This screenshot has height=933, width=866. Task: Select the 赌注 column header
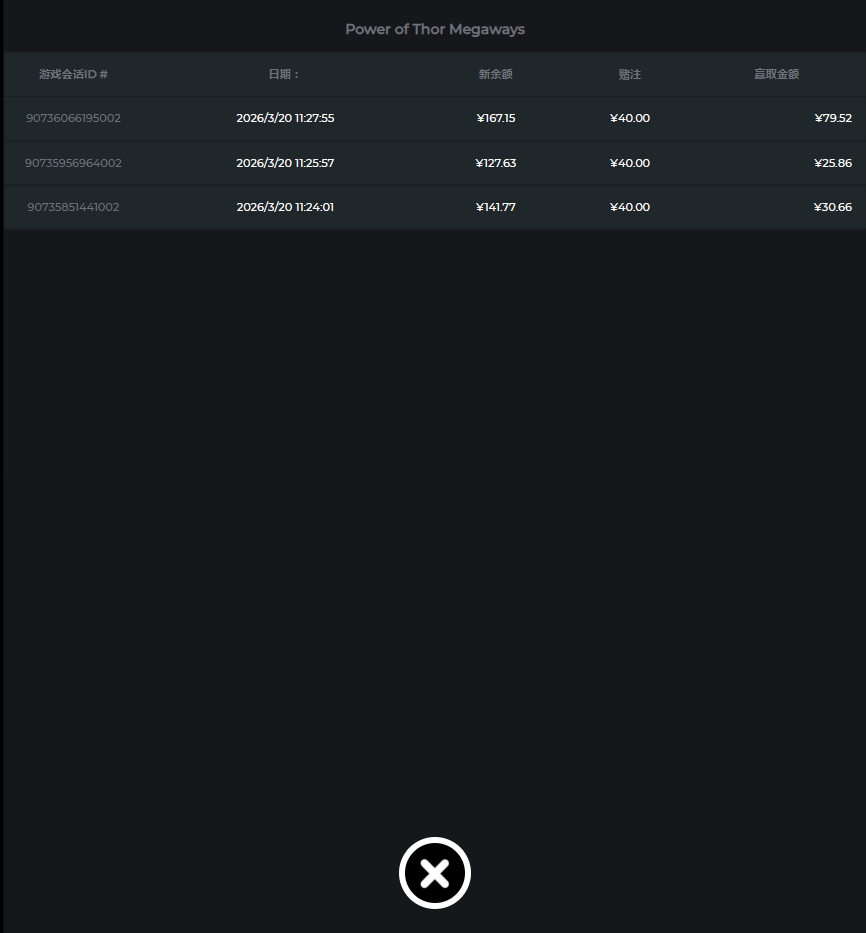[629, 74]
